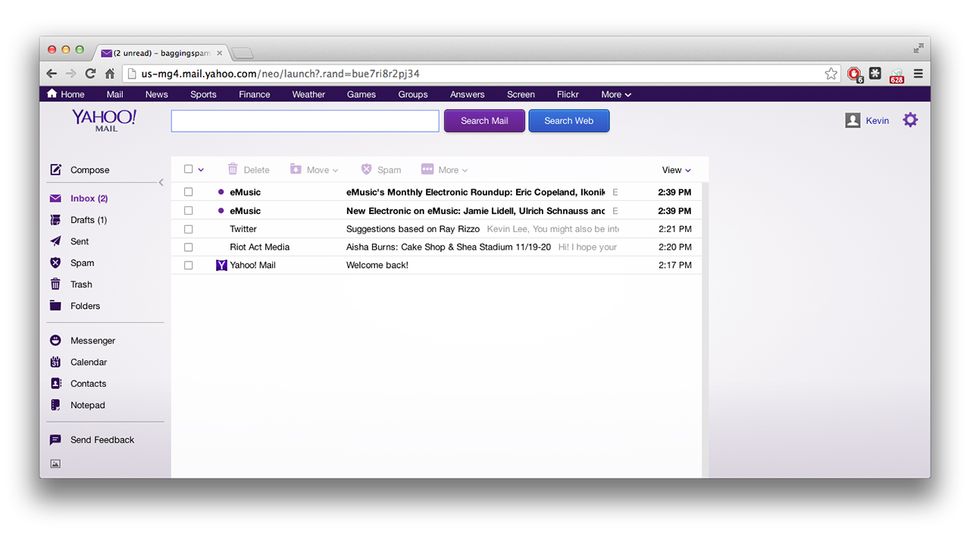The height and width of the screenshot is (546, 970).
Task: Click the Contacts icon in sidebar
Action: 56,383
